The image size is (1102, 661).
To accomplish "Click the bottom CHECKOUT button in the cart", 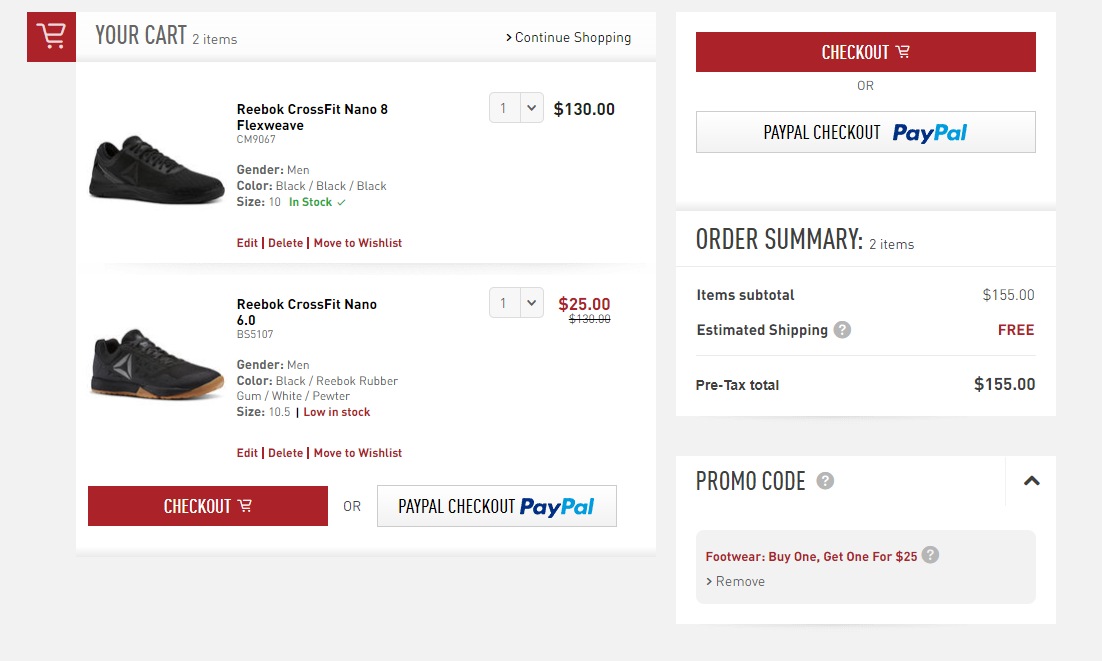I will pos(207,506).
